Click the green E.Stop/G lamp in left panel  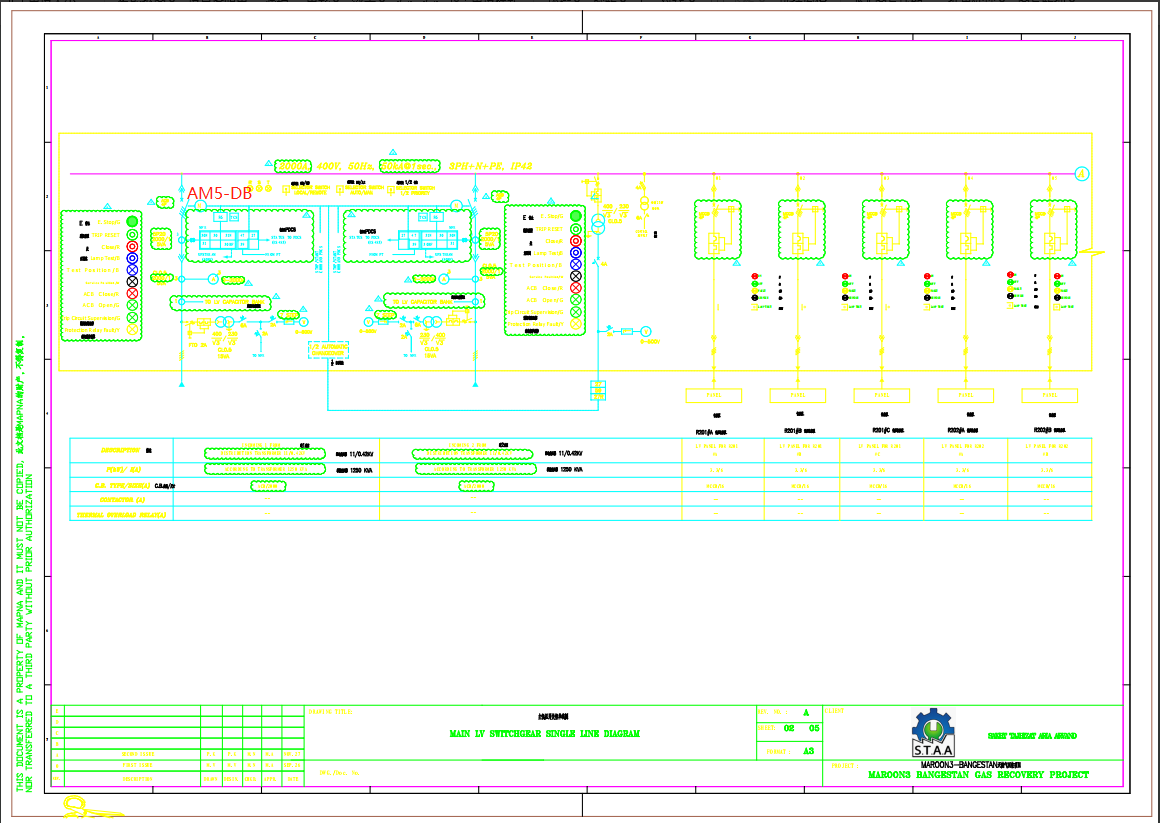point(132,221)
